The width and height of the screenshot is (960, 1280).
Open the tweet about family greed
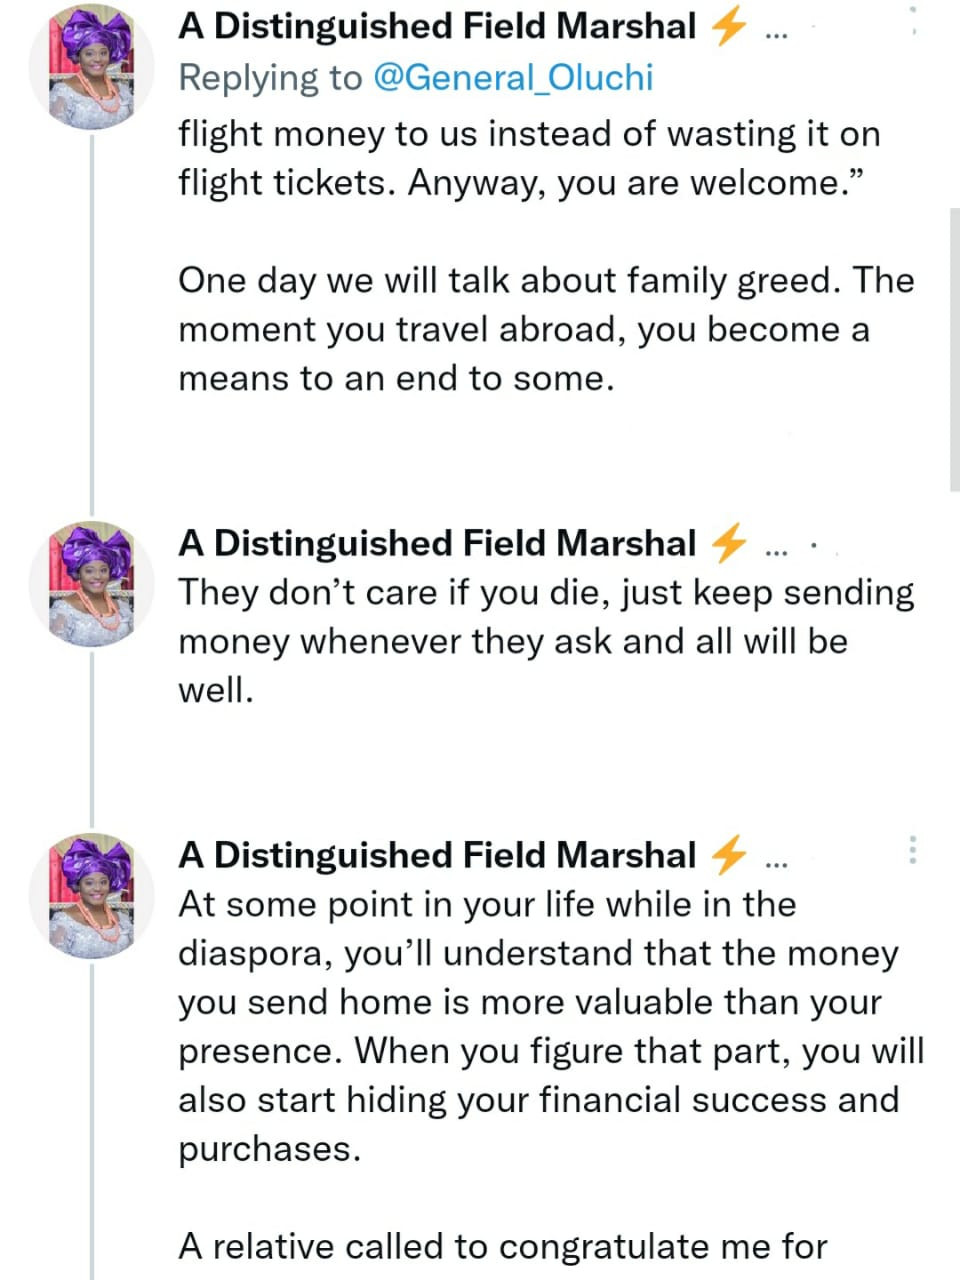[x=545, y=329]
